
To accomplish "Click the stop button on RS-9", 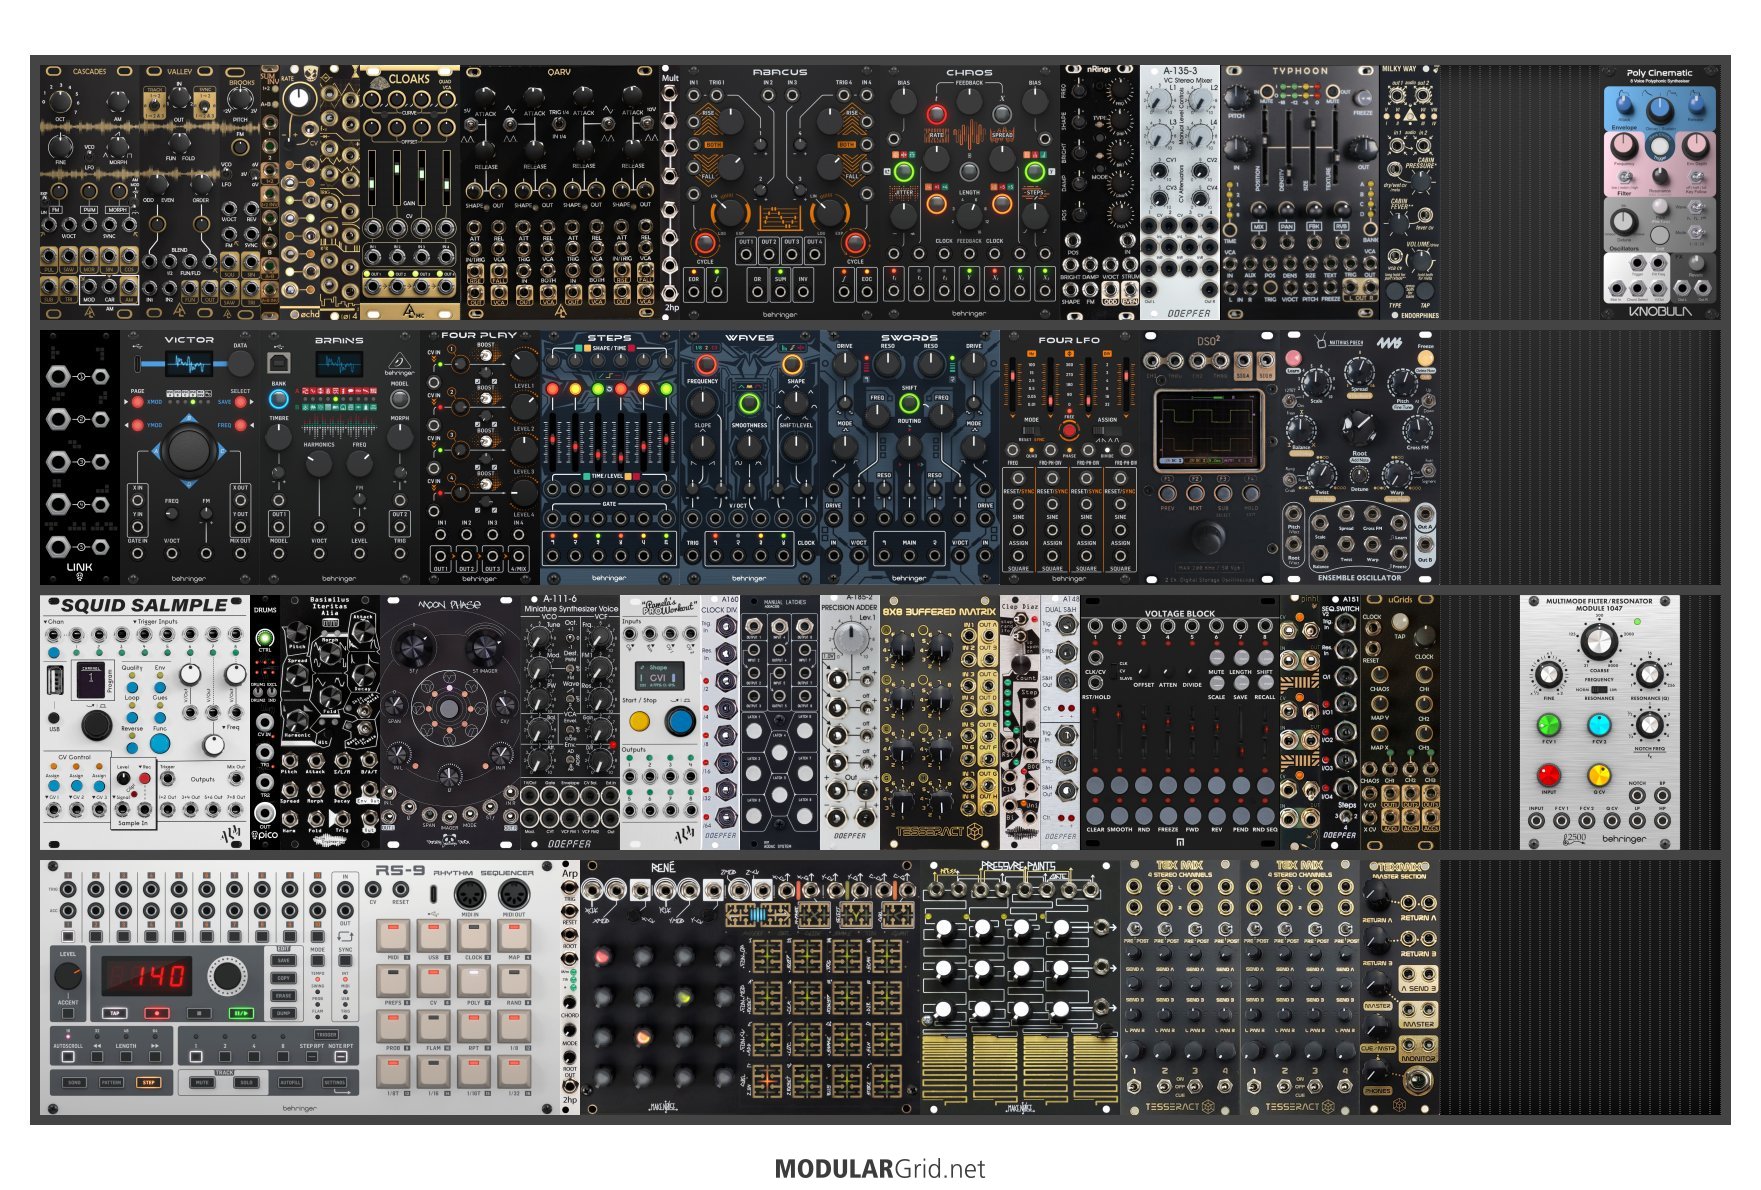I will point(199,1013).
